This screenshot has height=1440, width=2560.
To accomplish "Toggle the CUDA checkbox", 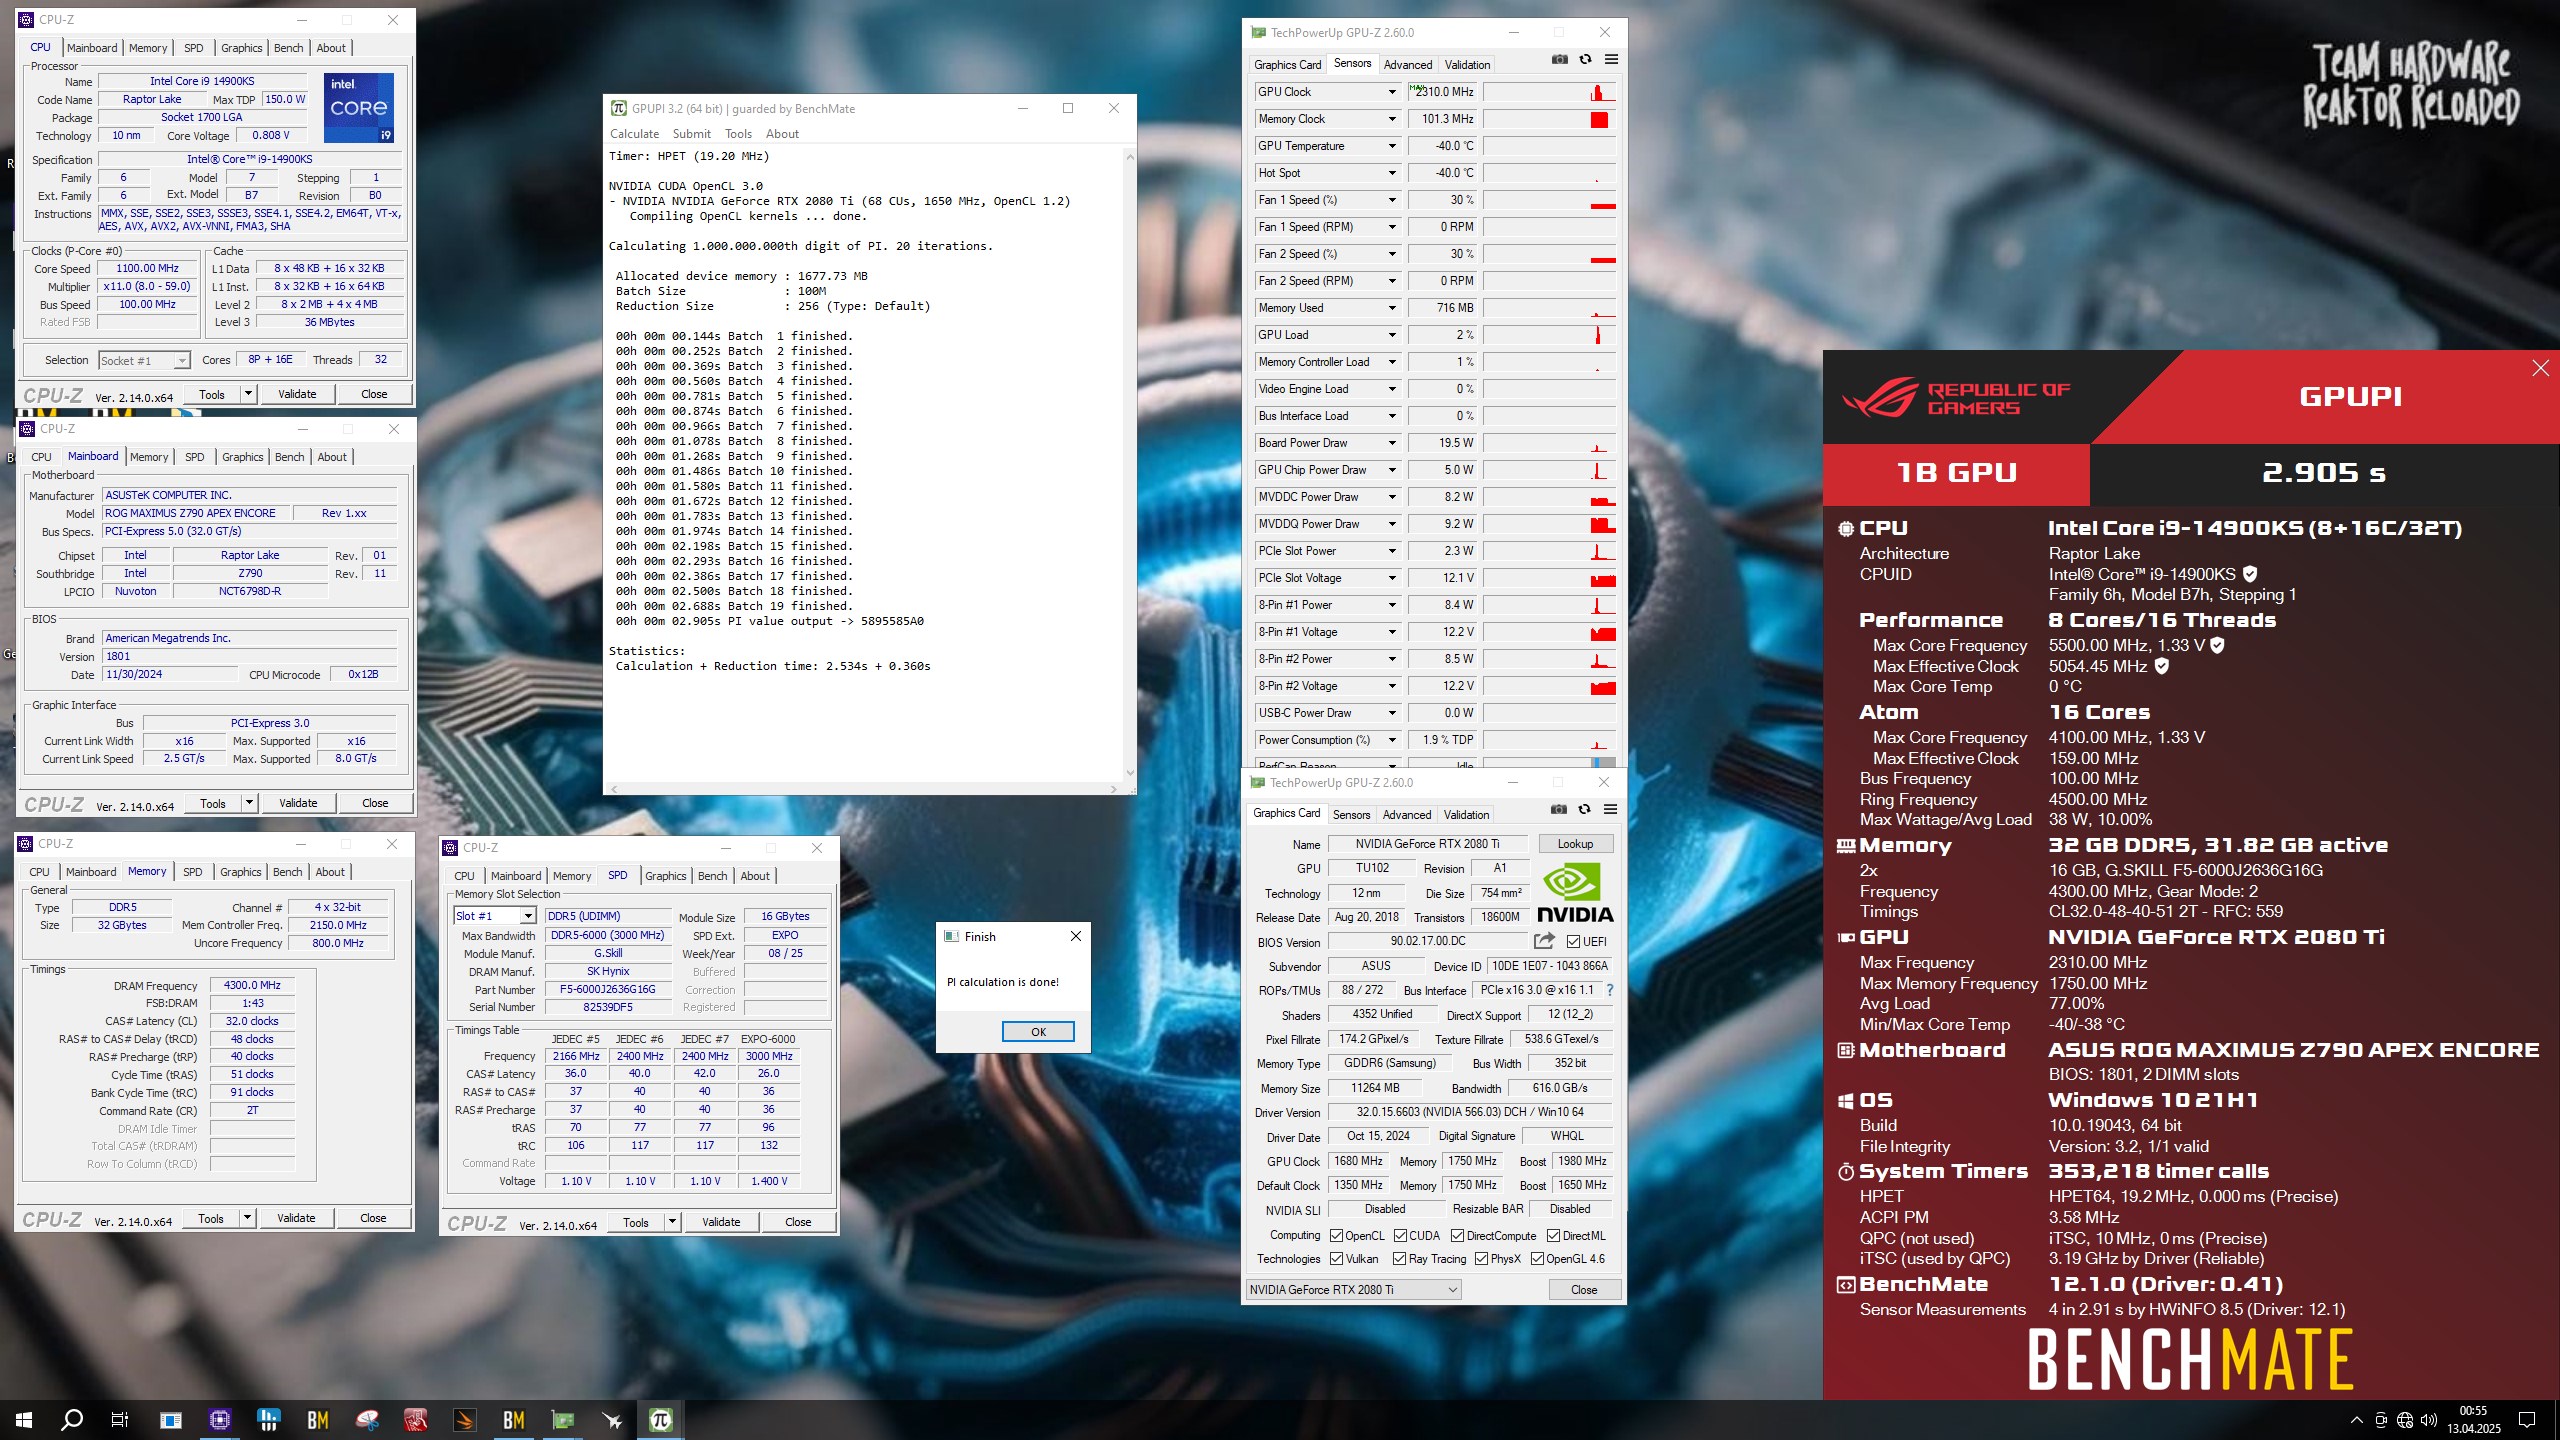I will point(1400,1236).
